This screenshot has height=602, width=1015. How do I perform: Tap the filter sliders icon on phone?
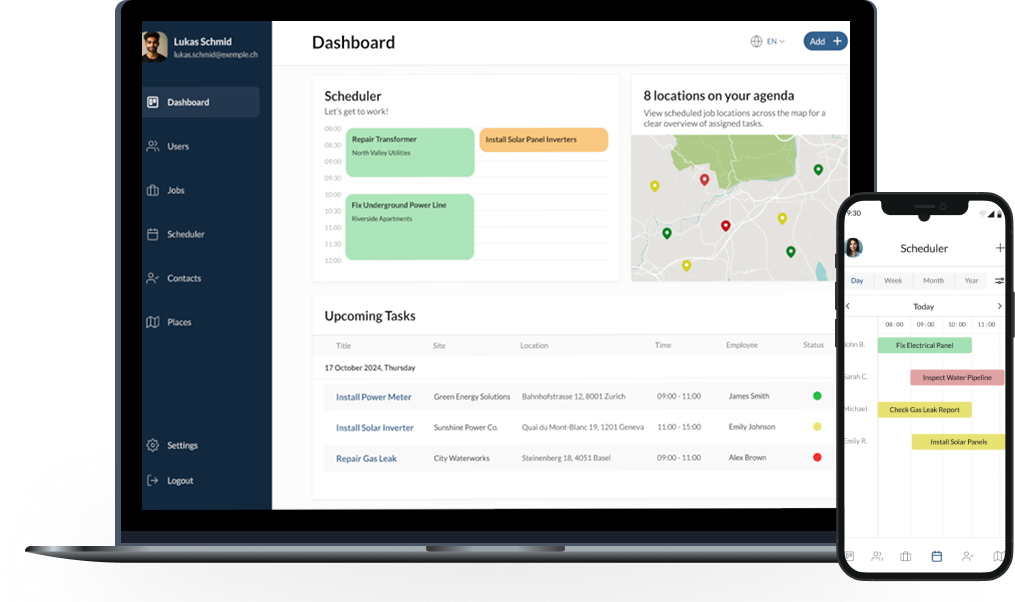click(999, 281)
